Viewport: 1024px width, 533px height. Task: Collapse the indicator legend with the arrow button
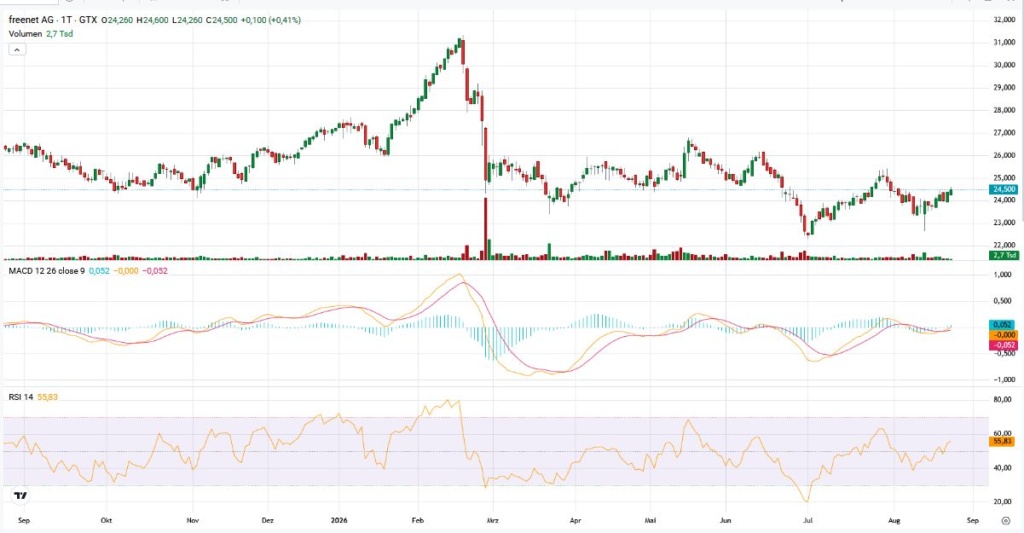tap(17, 50)
